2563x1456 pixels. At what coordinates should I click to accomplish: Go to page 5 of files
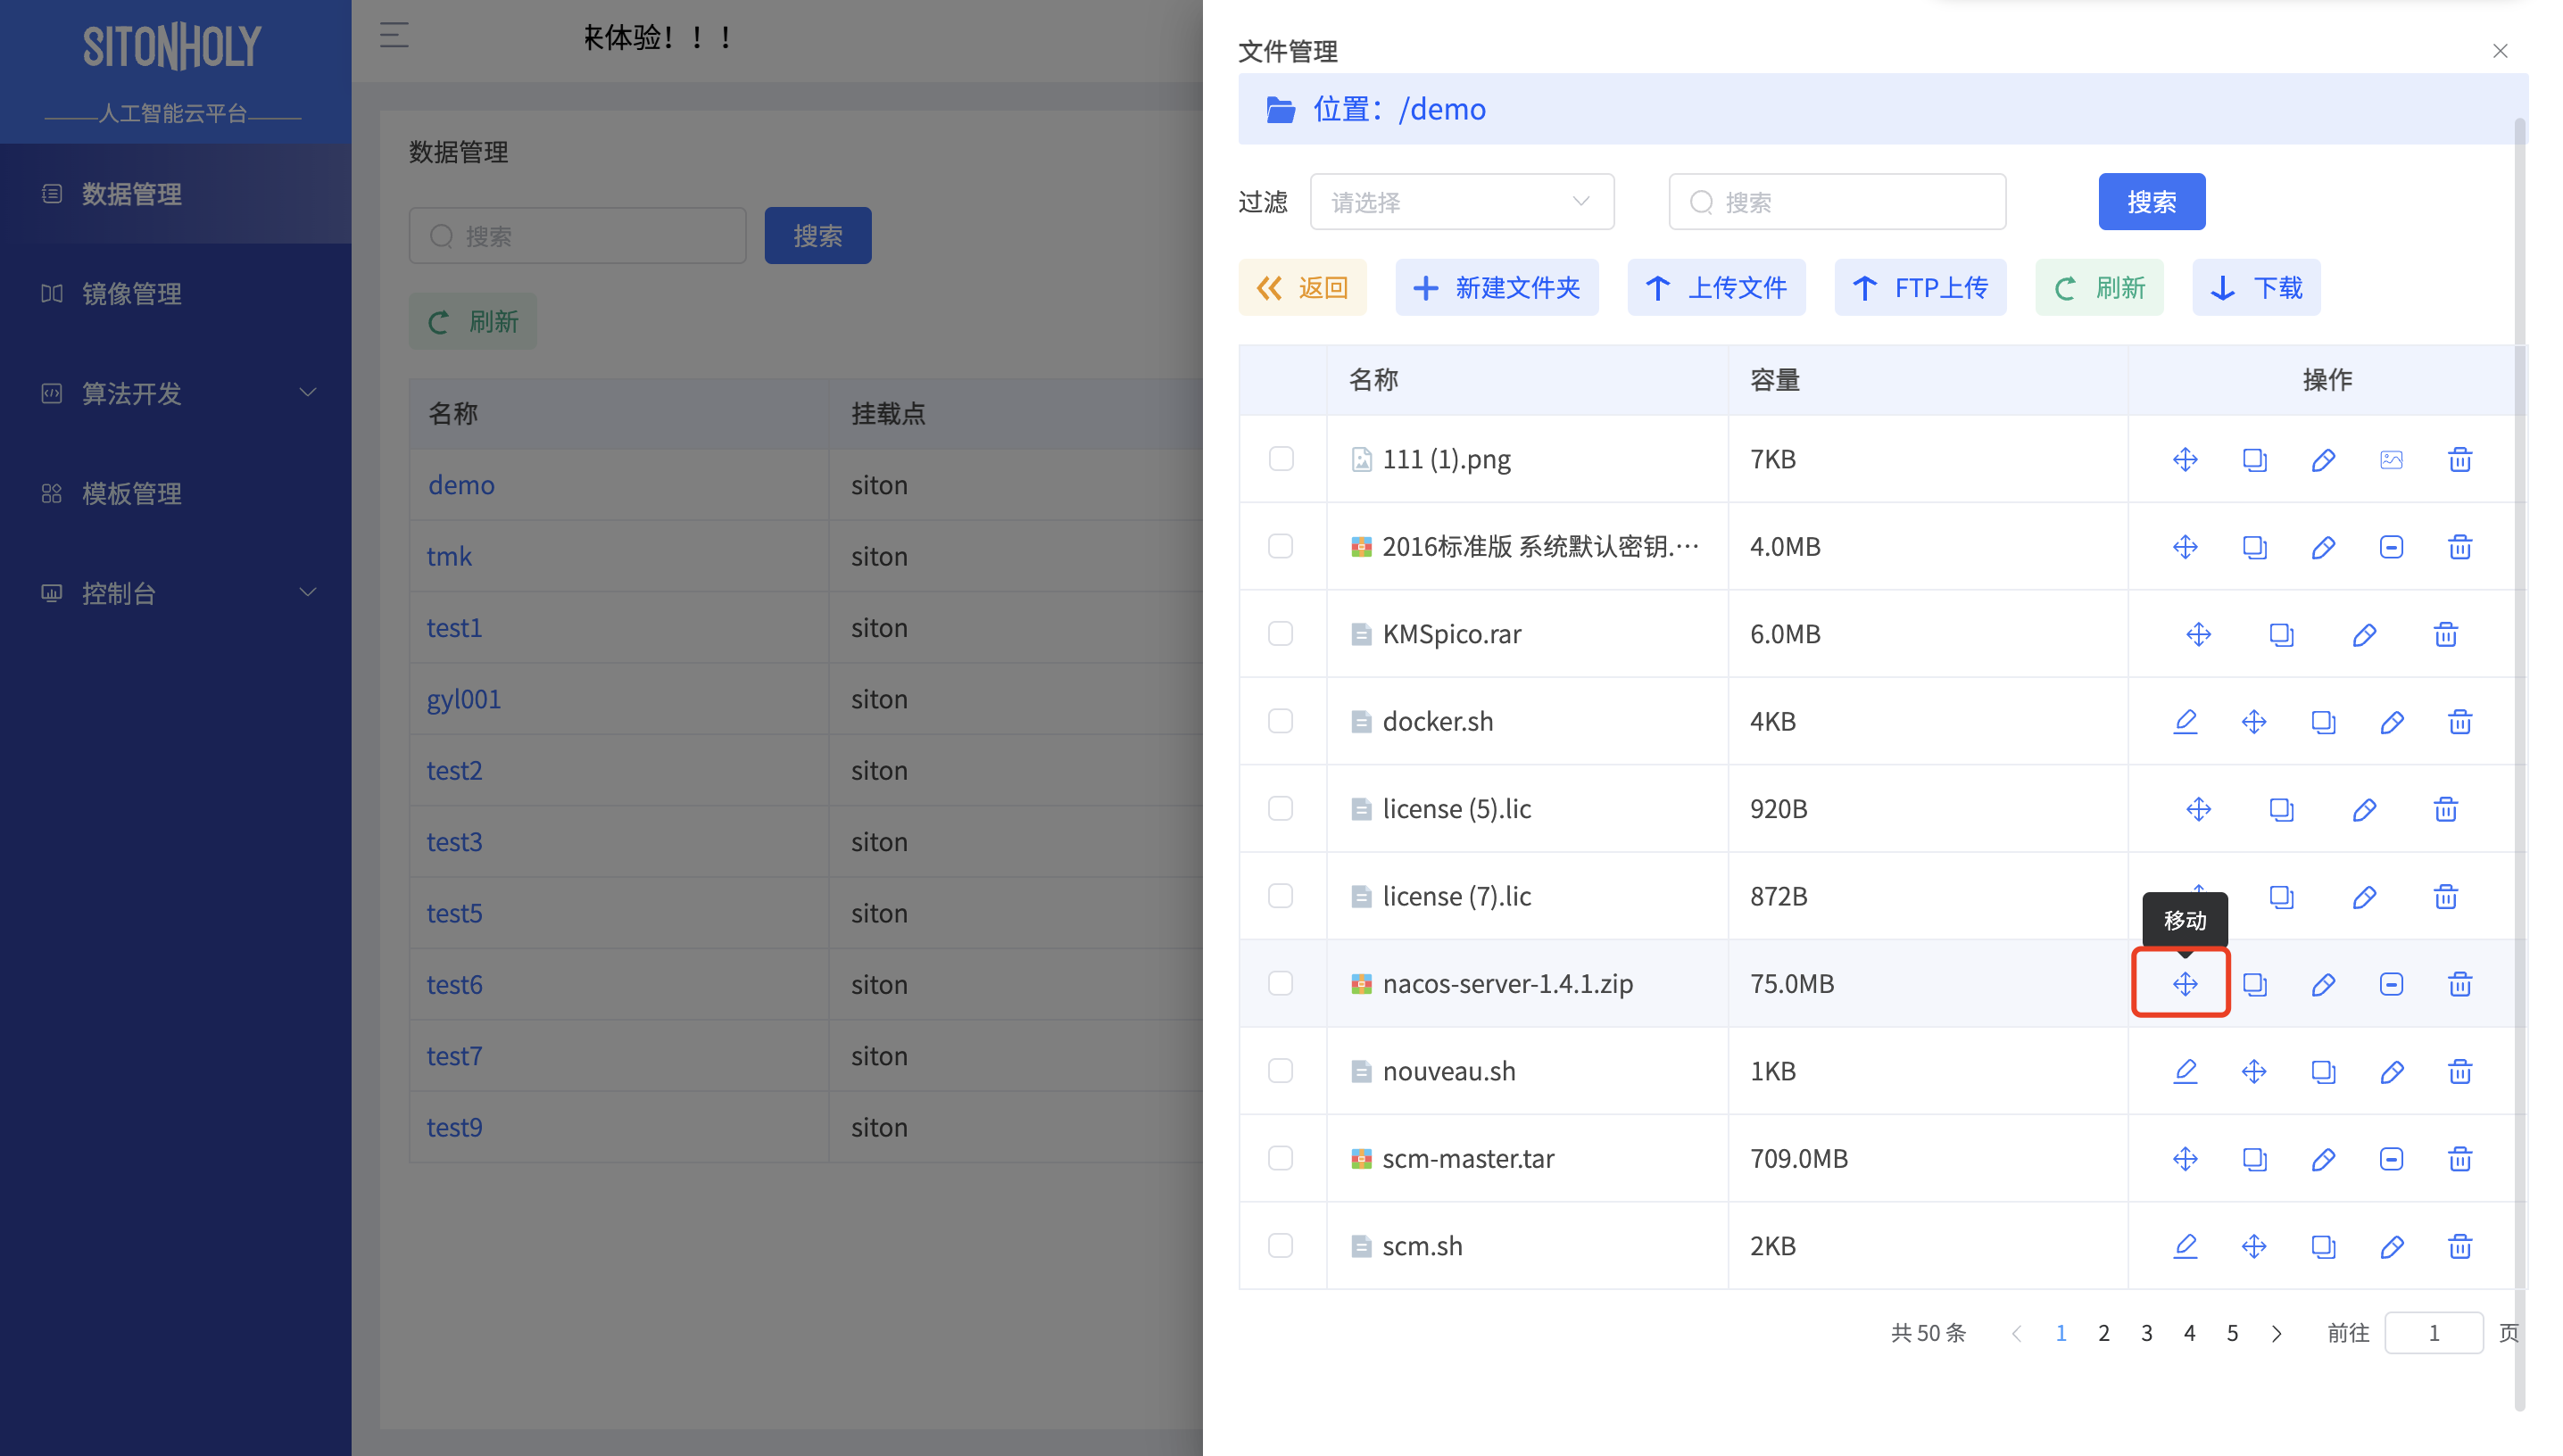(2232, 1333)
